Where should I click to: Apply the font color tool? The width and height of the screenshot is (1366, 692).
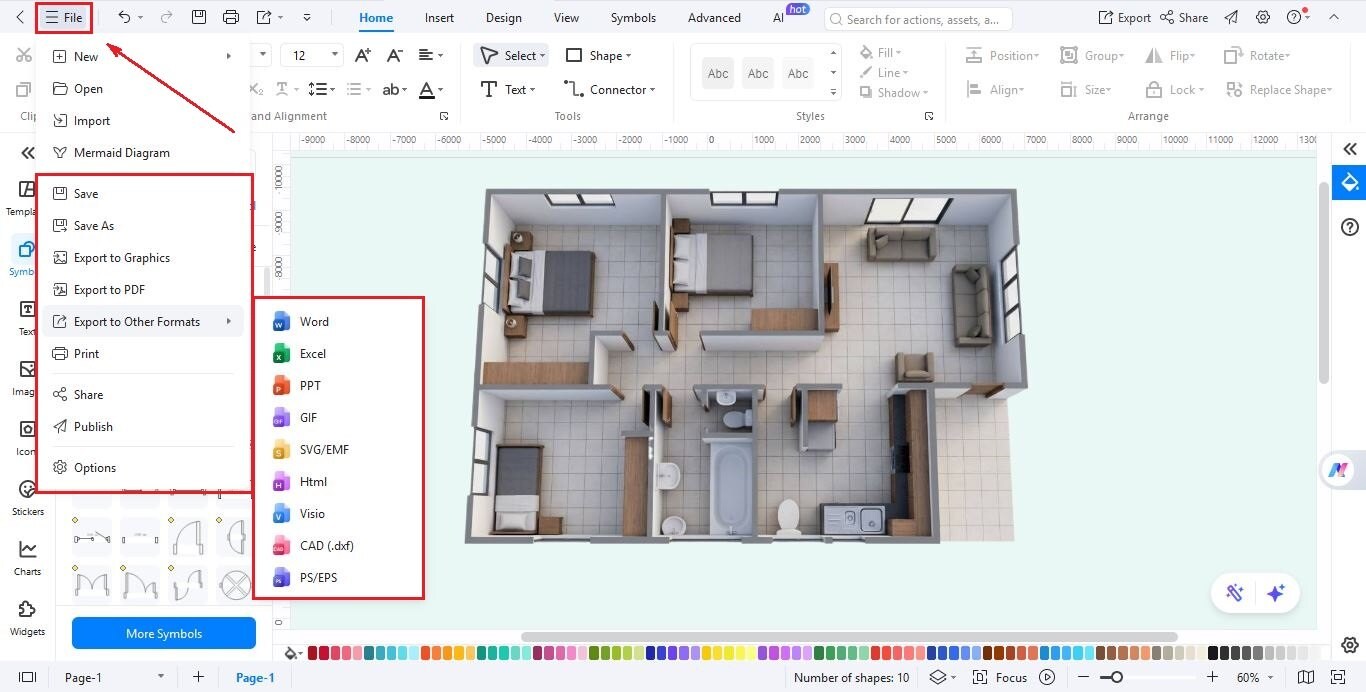429,89
